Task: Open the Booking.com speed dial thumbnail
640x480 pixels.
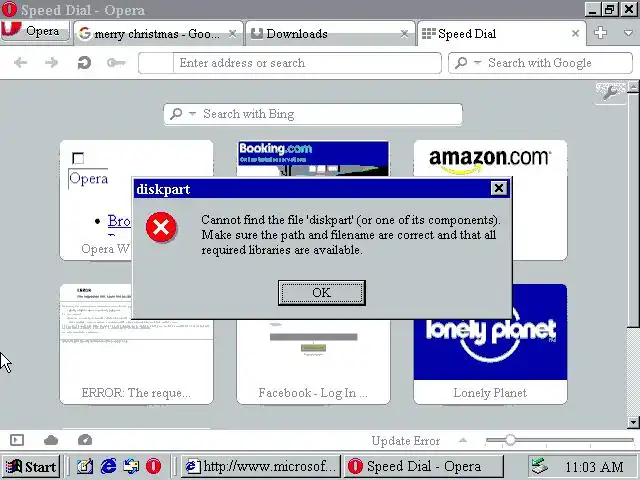Action: click(313, 159)
